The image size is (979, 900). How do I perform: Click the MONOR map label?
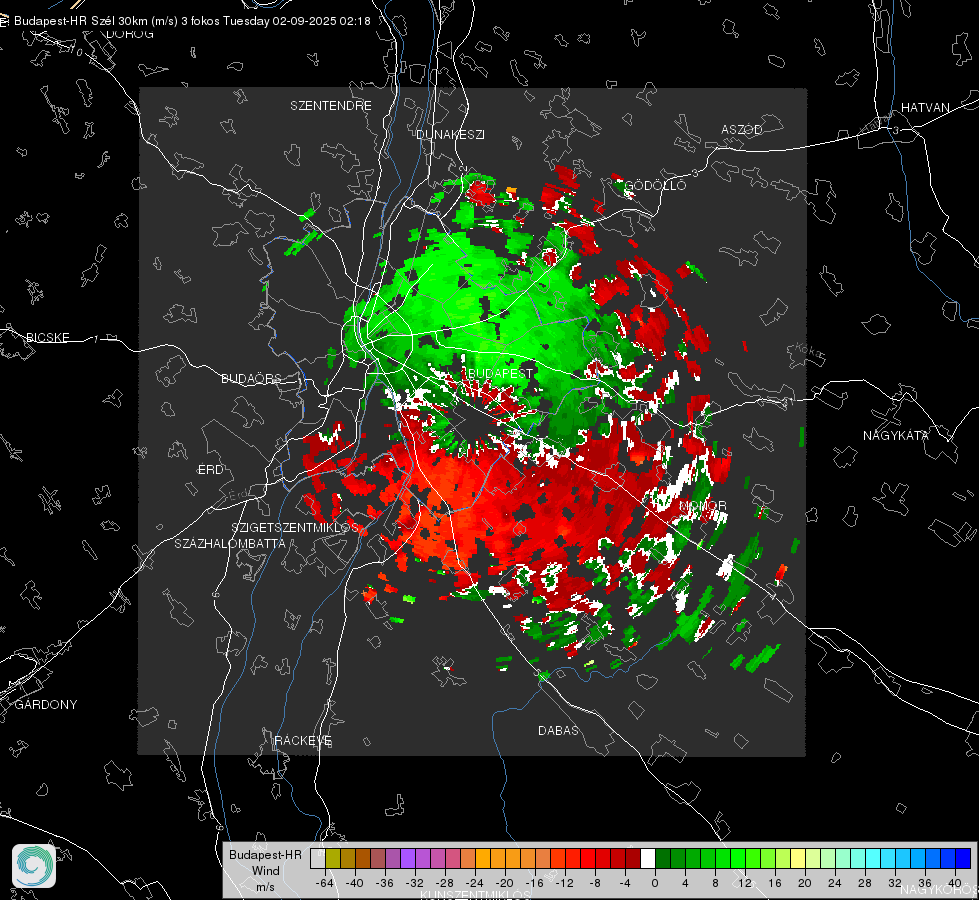703,505
